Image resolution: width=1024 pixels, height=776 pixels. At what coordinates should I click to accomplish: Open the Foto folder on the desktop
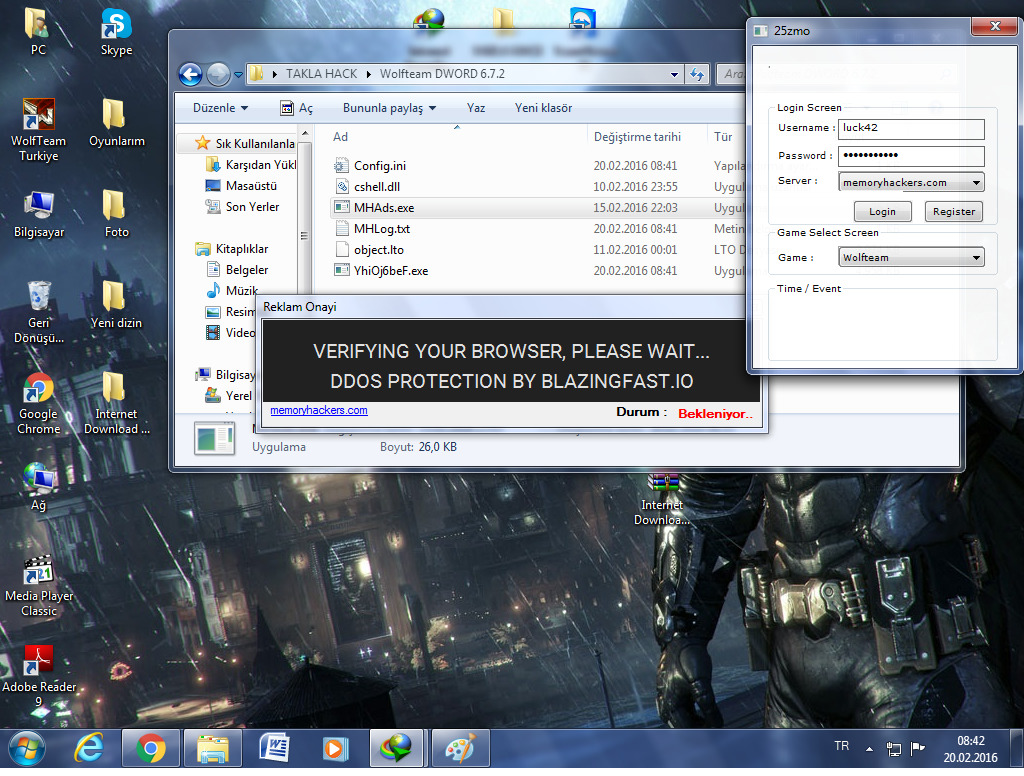tap(116, 214)
